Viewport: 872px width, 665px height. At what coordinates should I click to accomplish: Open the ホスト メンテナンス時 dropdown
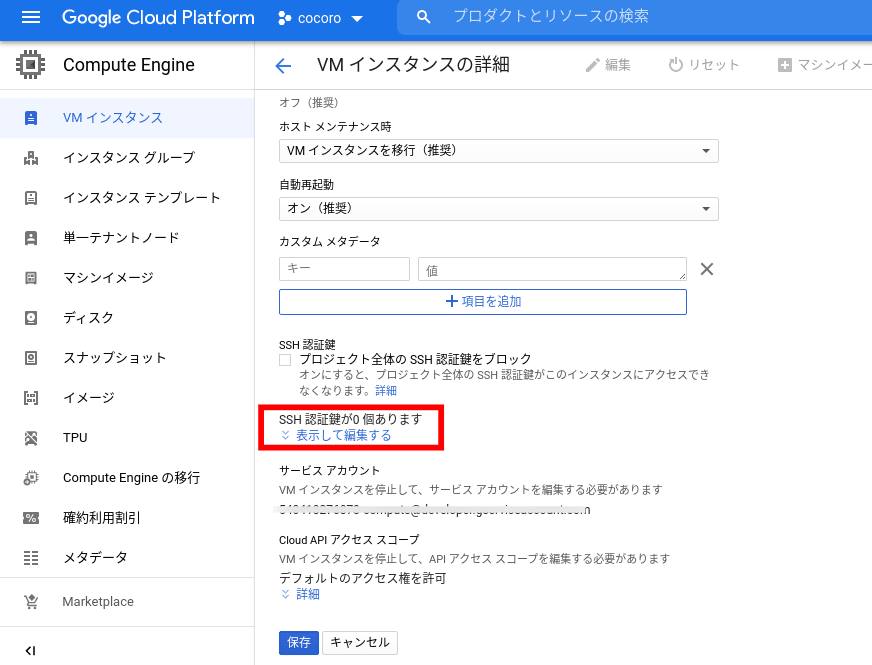click(498, 151)
